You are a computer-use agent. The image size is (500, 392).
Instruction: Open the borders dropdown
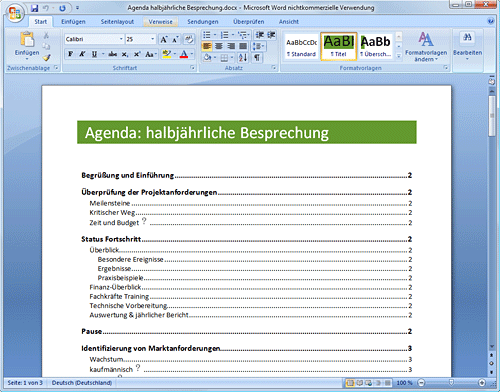pos(232,58)
